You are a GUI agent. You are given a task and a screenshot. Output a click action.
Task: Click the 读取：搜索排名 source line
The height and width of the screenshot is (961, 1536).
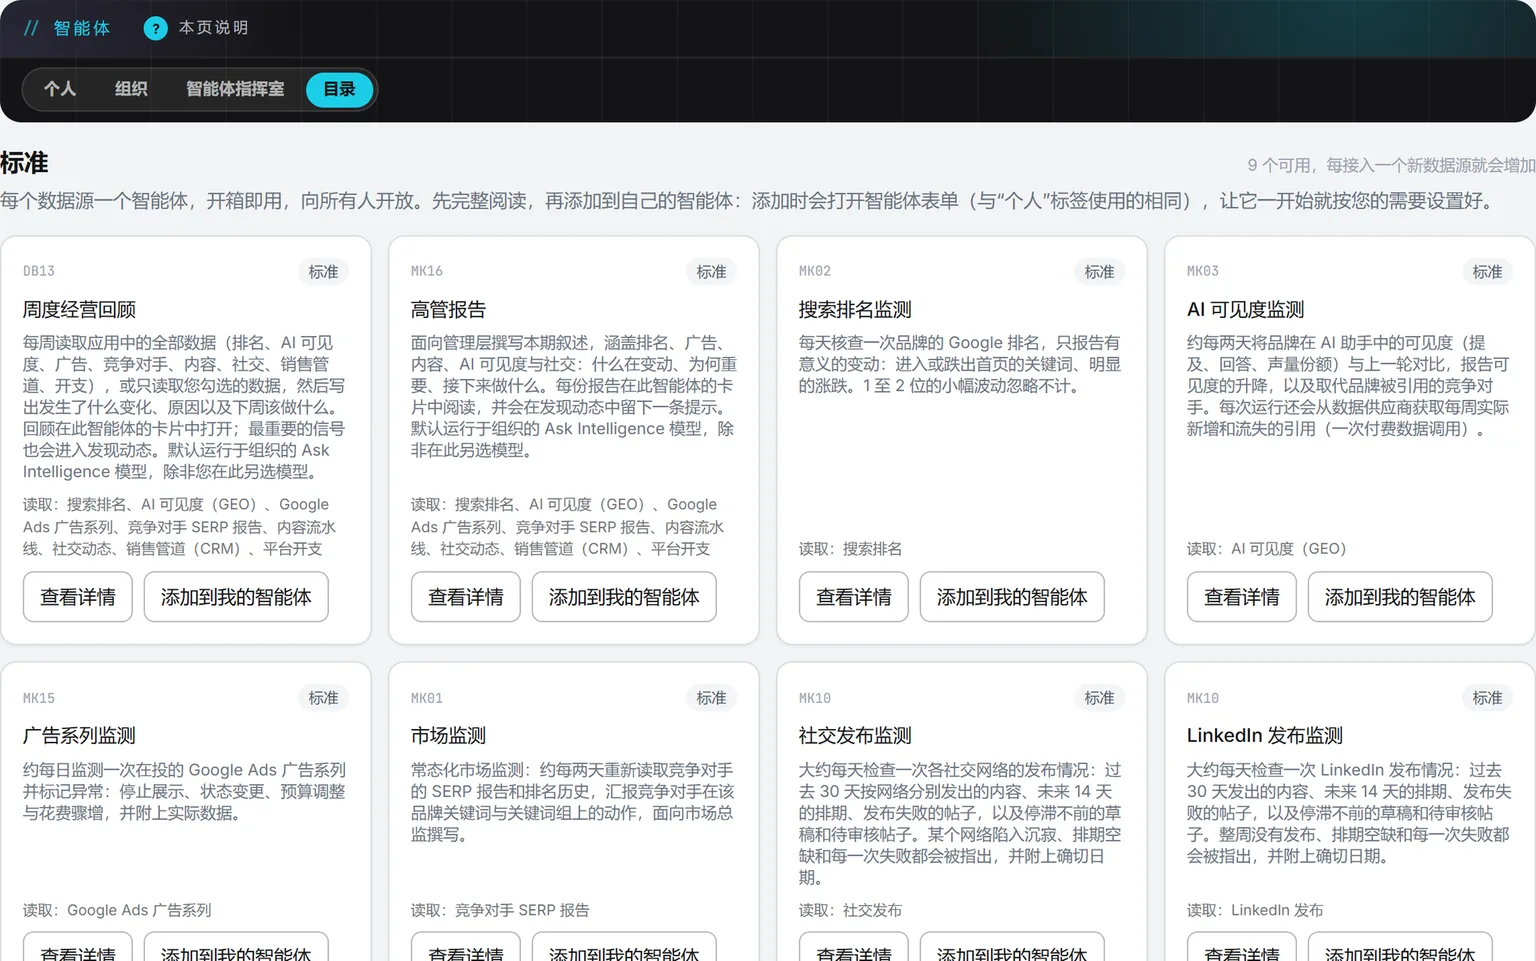(x=850, y=549)
